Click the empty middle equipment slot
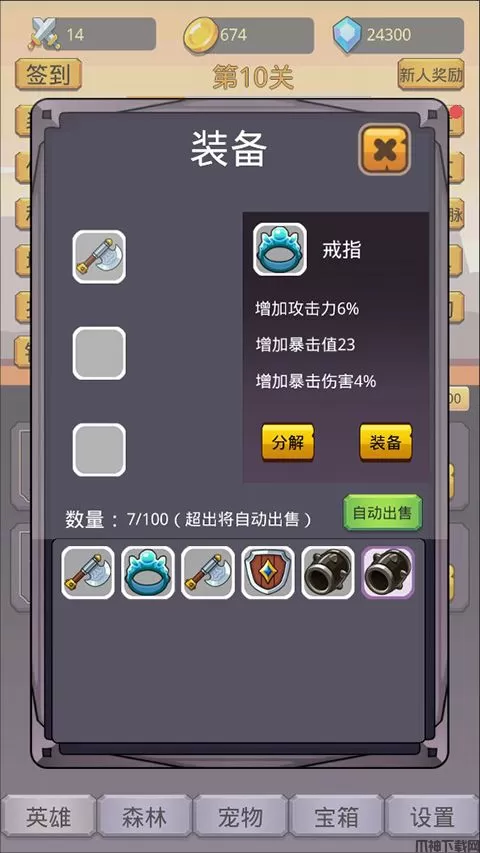The width and height of the screenshot is (480, 853). (x=99, y=353)
